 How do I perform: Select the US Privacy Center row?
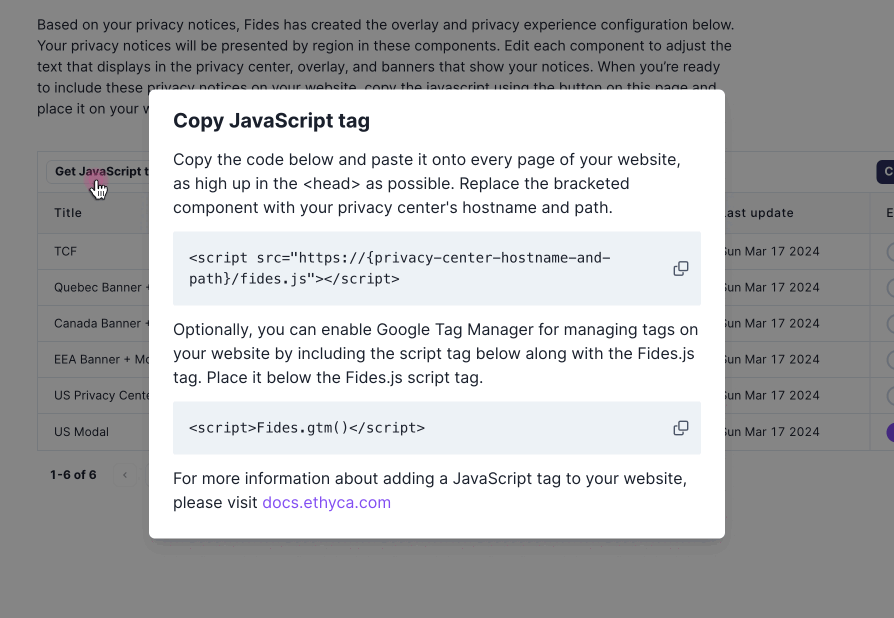(x=101, y=395)
